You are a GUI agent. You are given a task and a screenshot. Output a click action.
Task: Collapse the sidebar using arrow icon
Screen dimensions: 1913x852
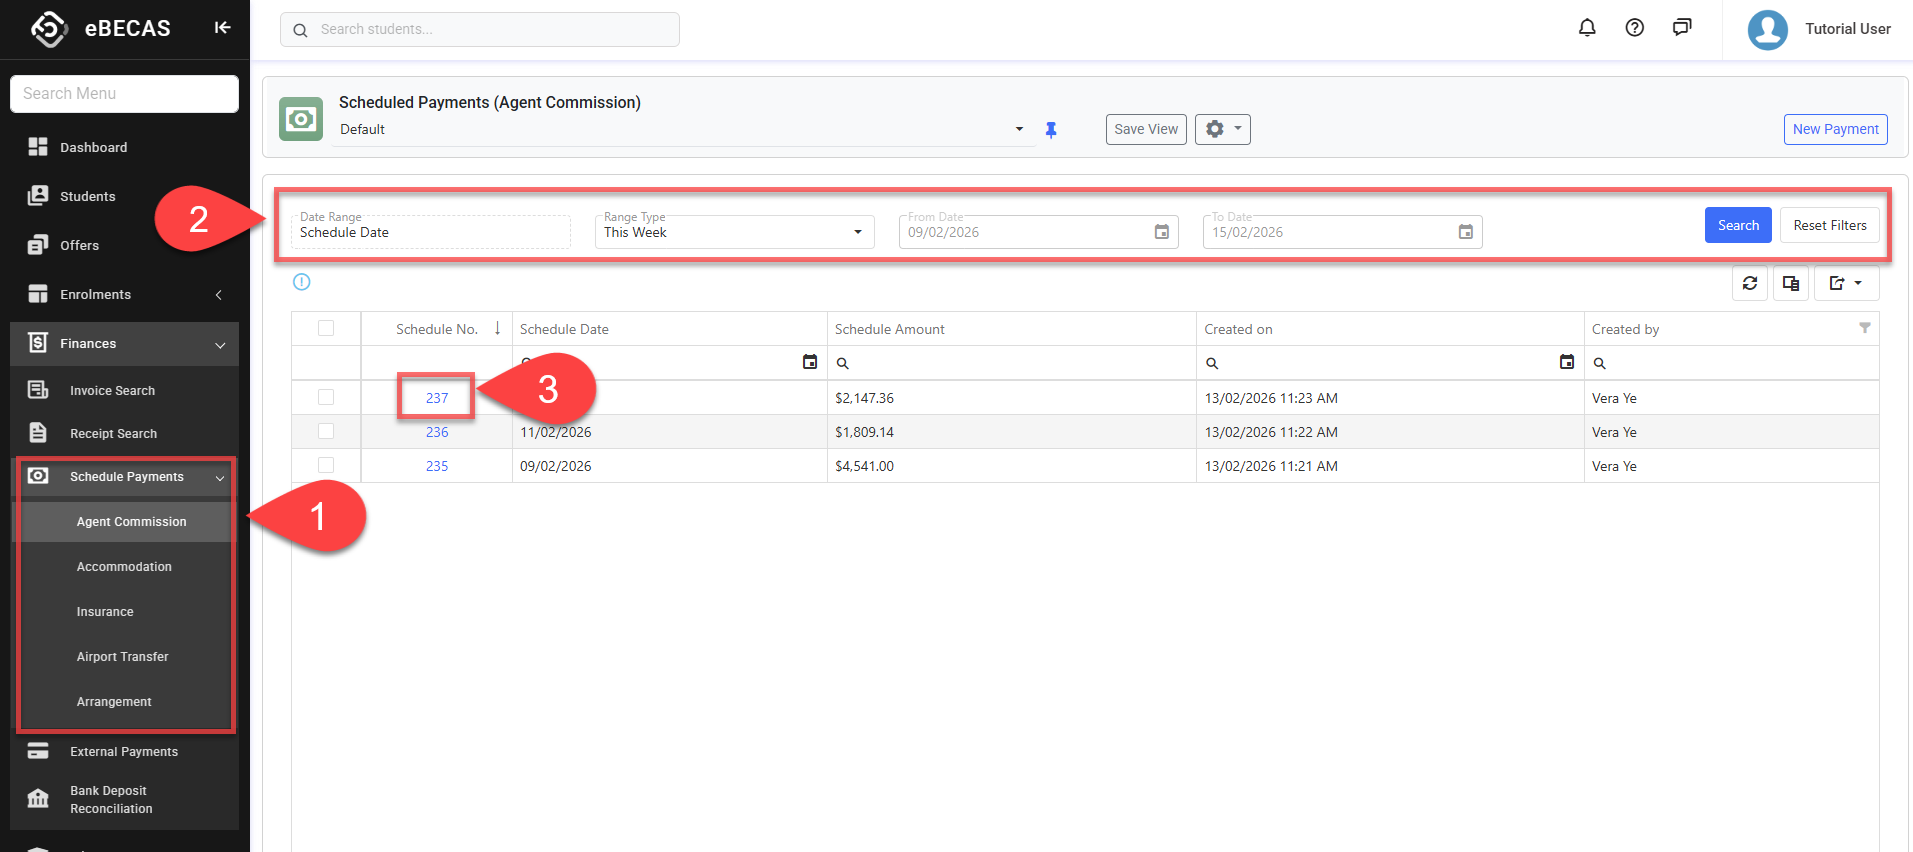[222, 28]
